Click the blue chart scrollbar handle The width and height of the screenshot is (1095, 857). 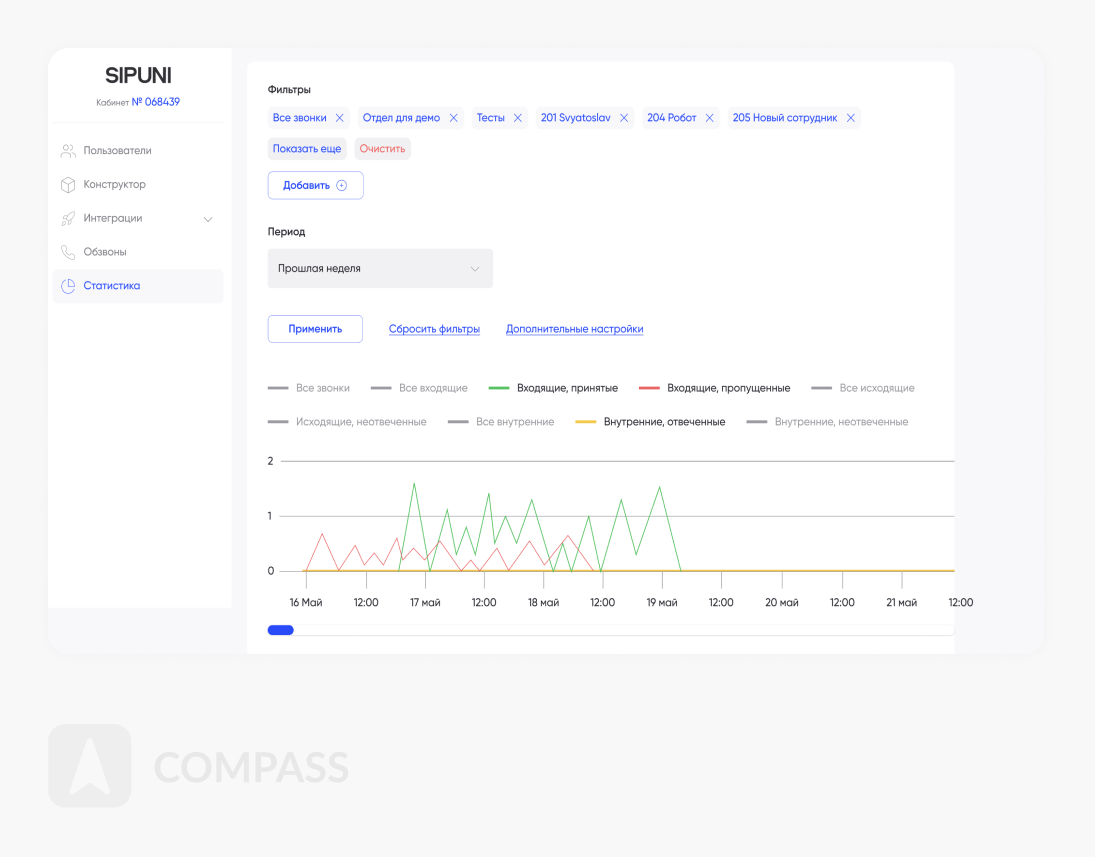click(x=281, y=630)
